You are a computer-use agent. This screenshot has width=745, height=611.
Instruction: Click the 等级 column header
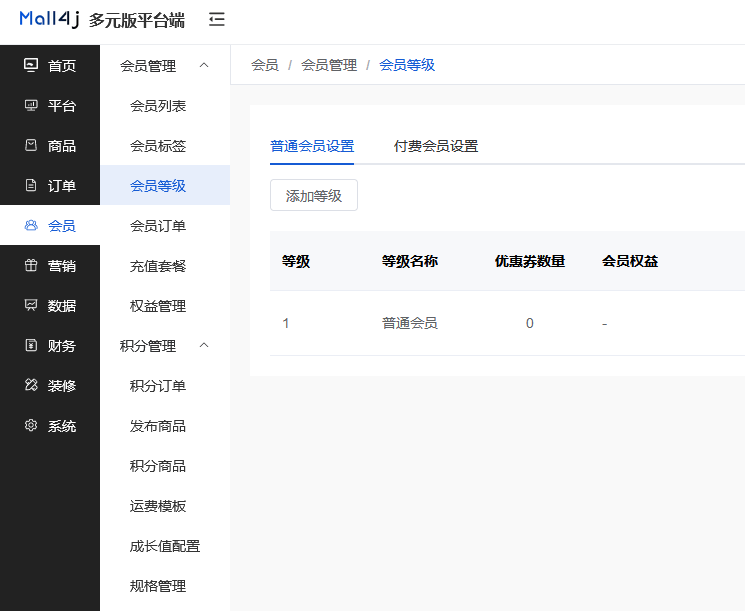pos(296,261)
